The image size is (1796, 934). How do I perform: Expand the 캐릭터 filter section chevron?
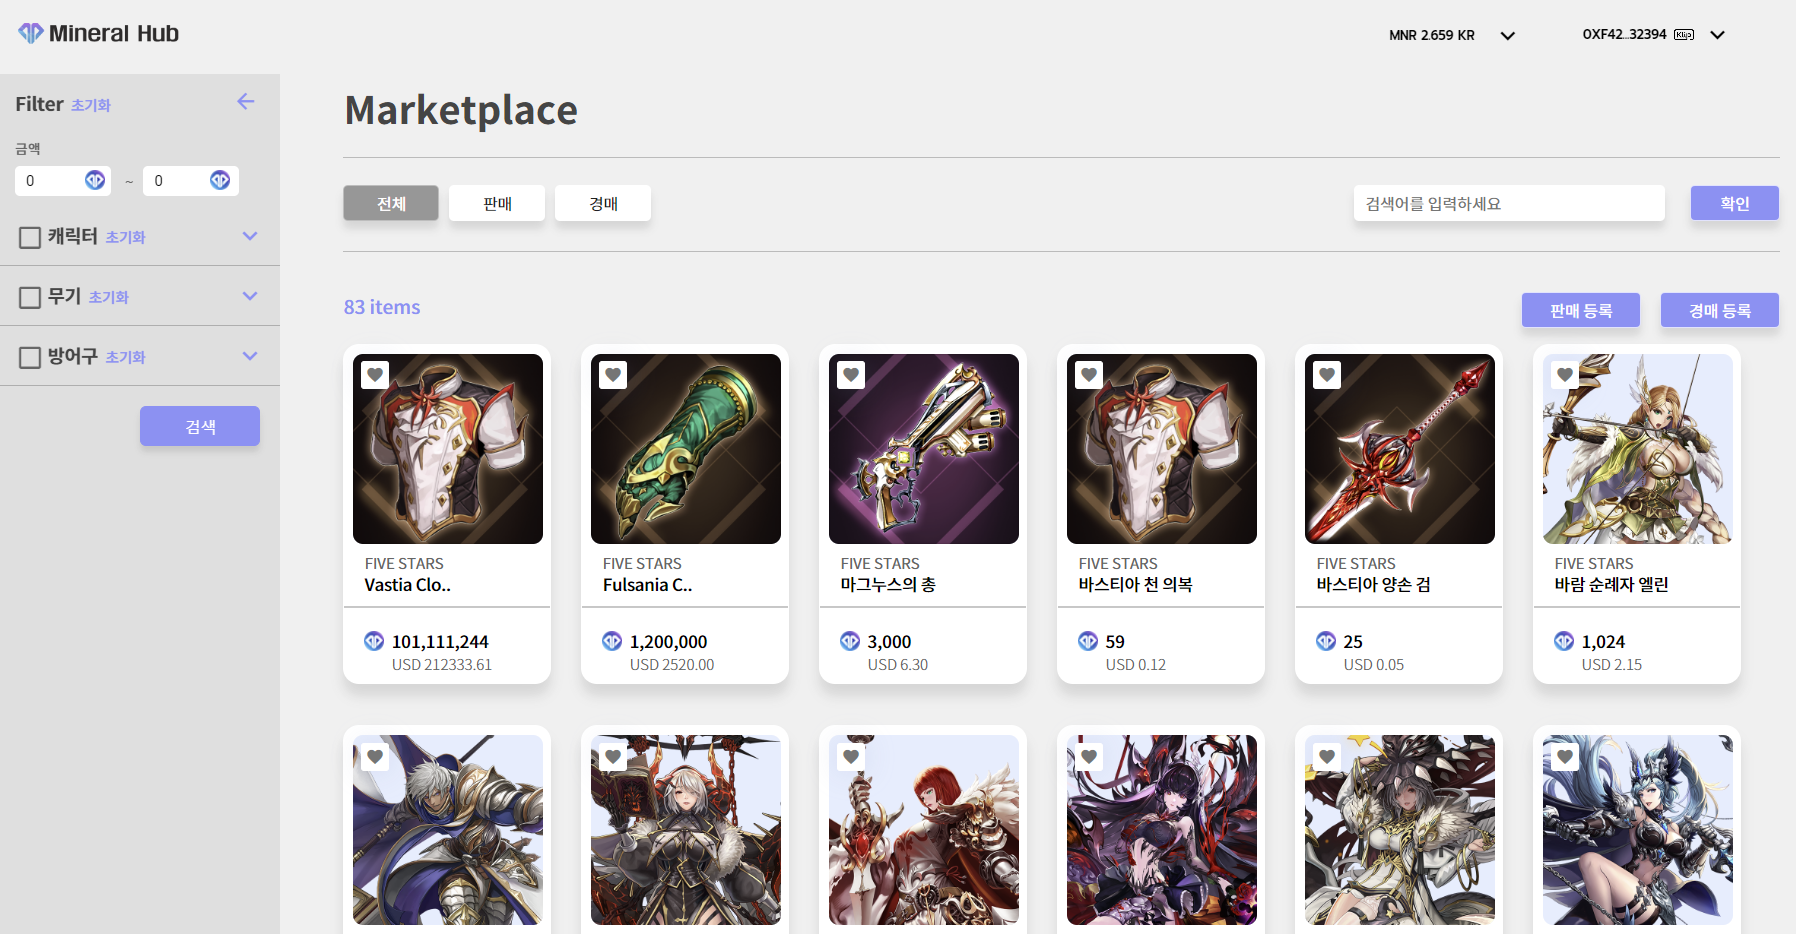pyautogui.click(x=250, y=236)
